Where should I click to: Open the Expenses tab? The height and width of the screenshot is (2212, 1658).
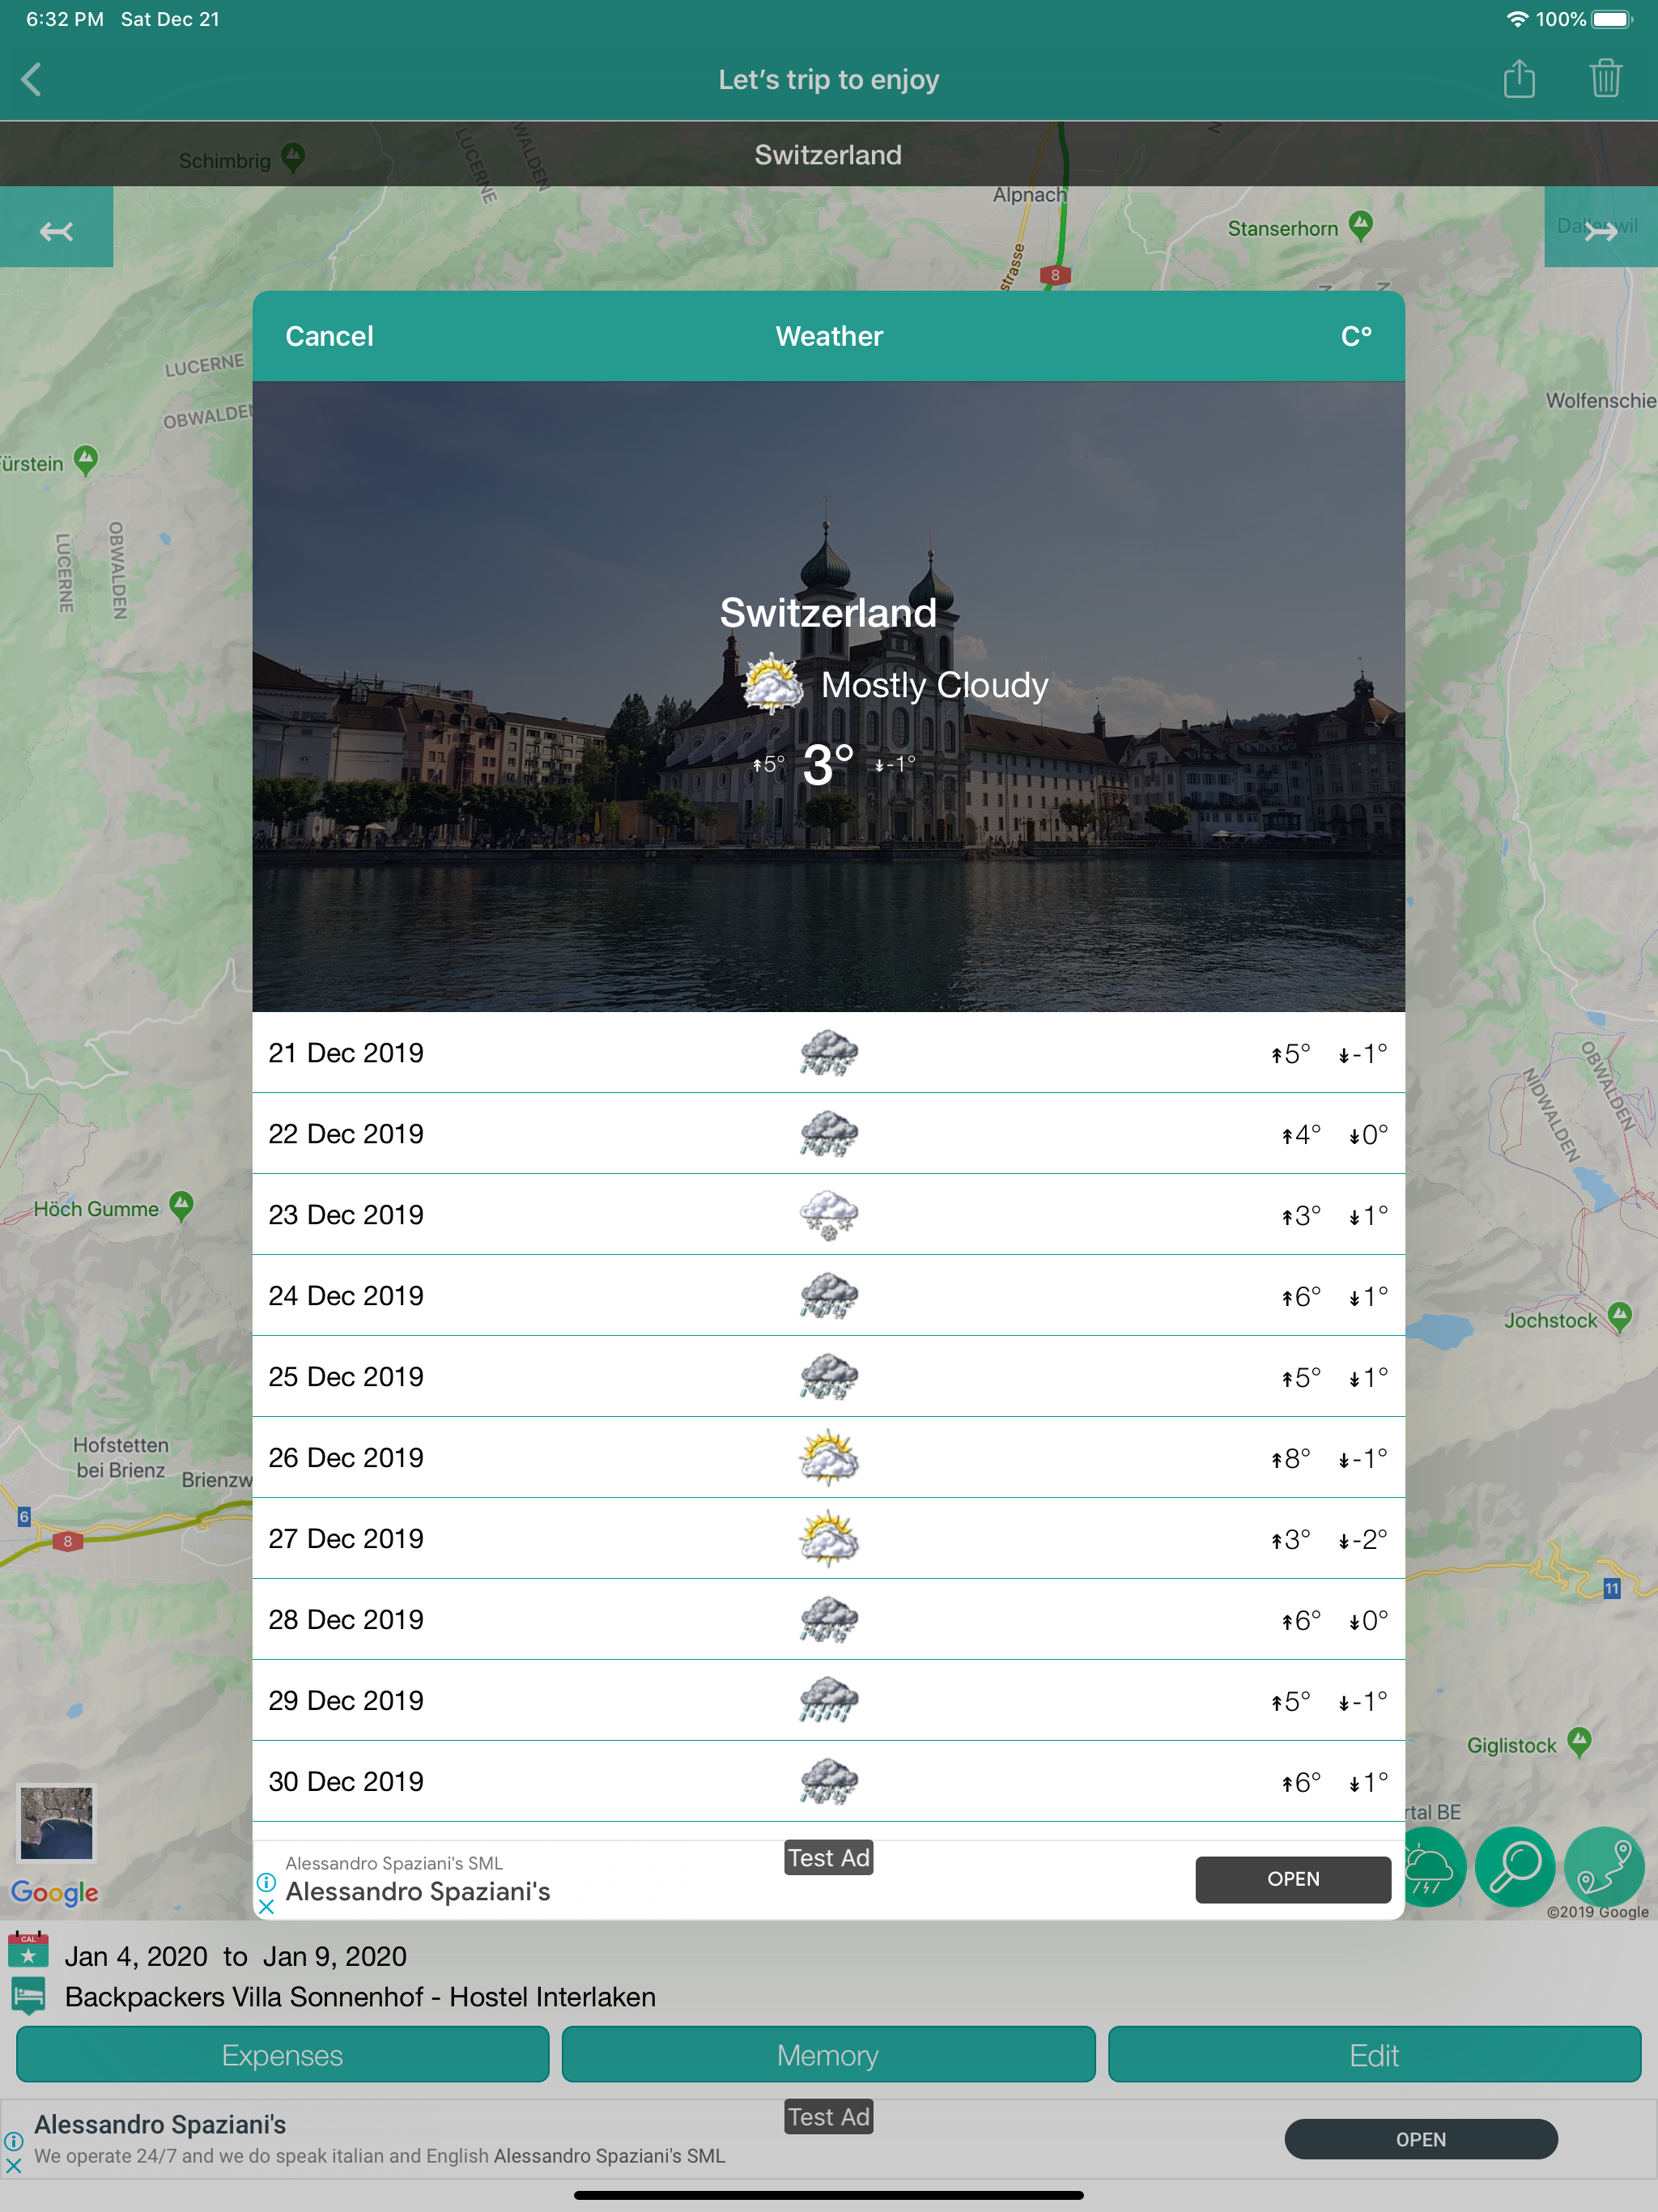click(282, 2054)
